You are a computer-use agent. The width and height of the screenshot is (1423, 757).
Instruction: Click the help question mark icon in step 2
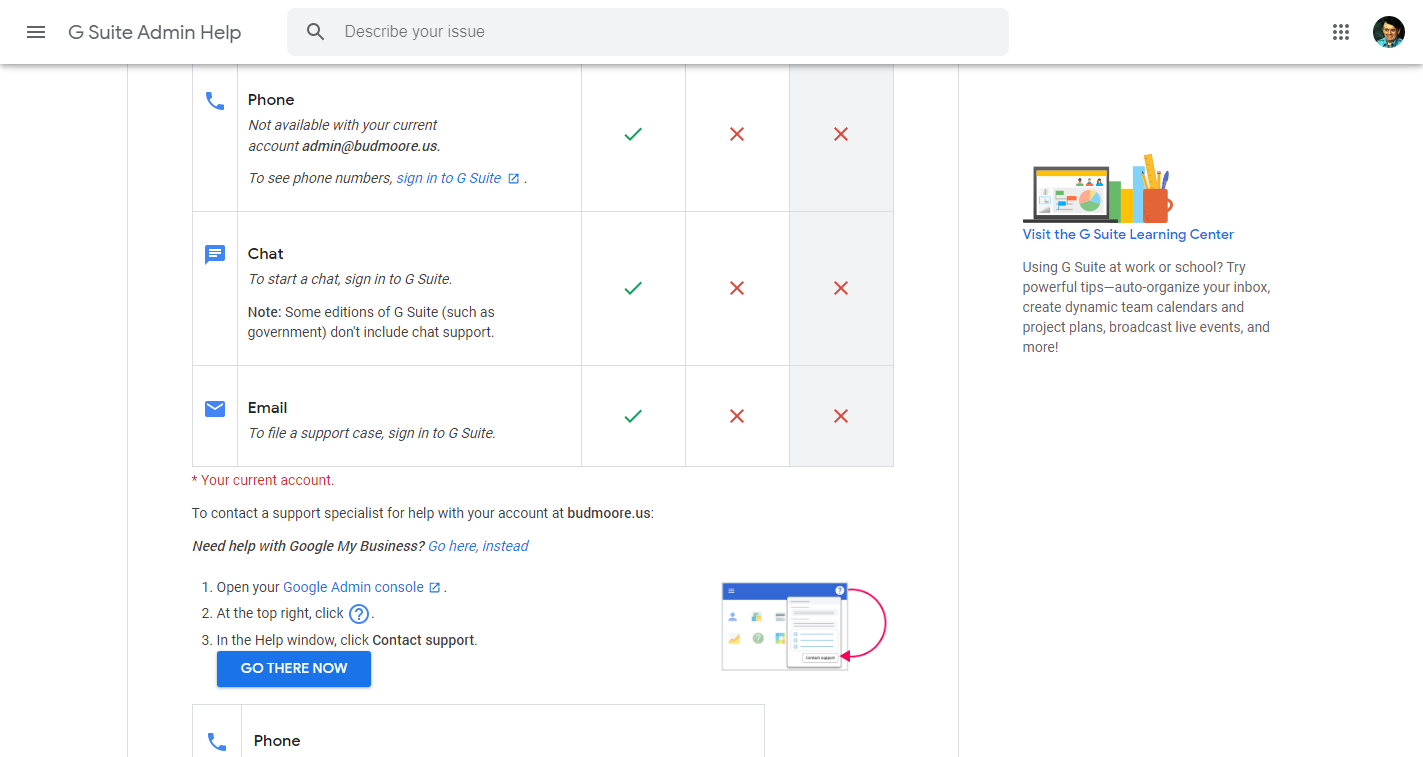click(x=359, y=614)
